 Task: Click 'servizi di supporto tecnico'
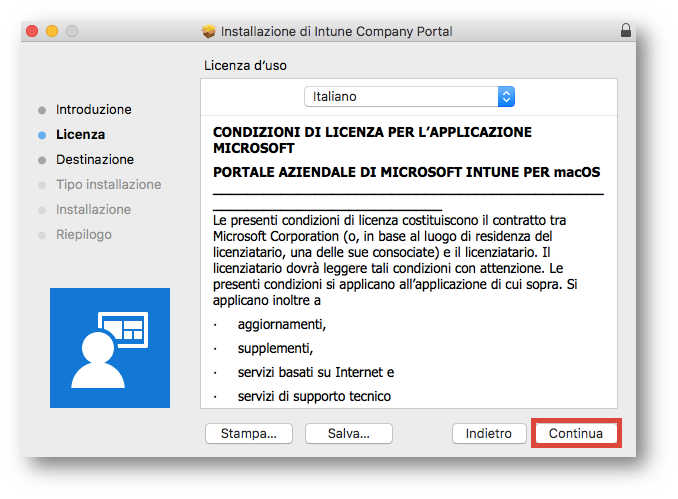(314, 396)
